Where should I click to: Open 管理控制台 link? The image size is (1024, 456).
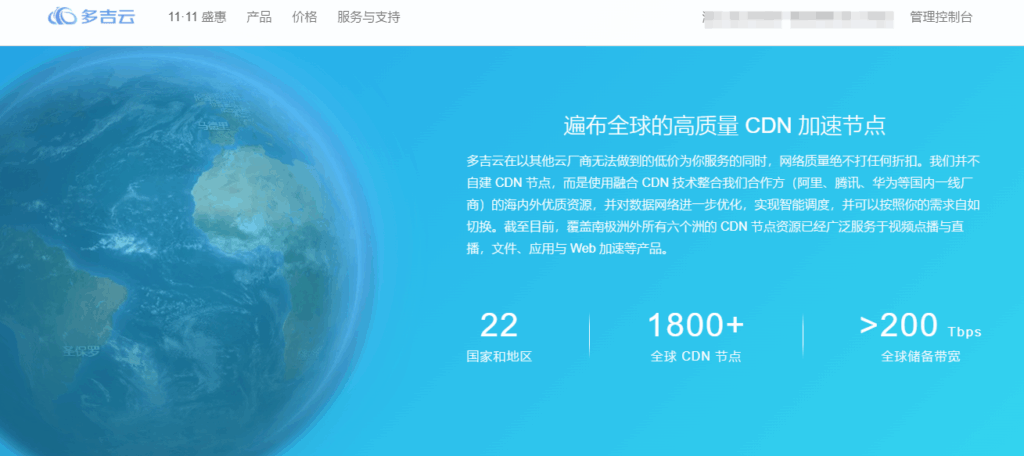click(x=941, y=18)
